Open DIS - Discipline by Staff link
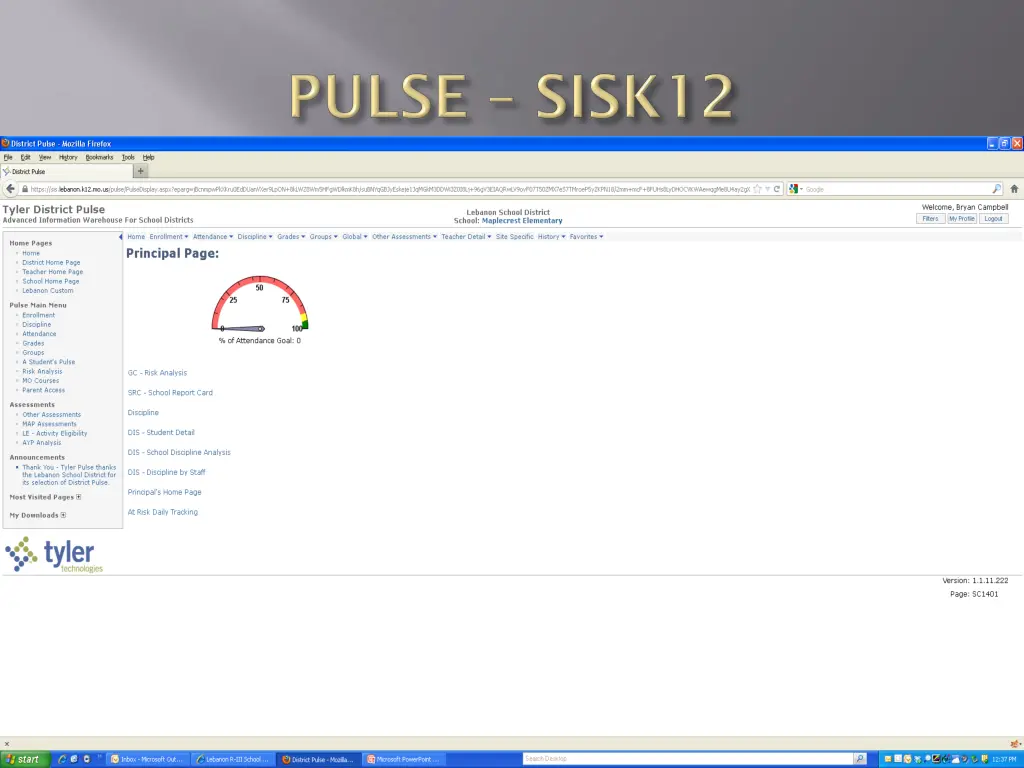Image resolution: width=1024 pixels, height=768 pixels. click(x=167, y=472)
